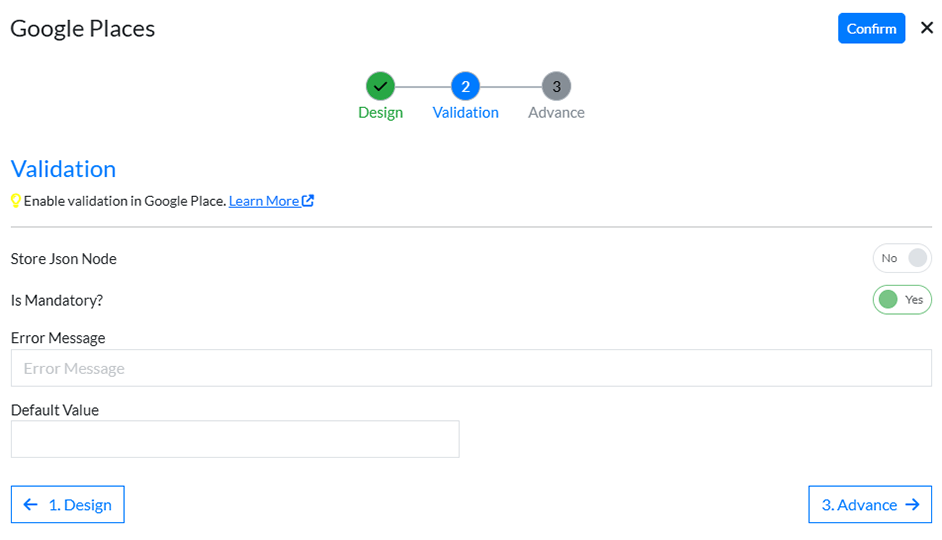Viewport: 942px width, 540px height.
Task: Go back with the 1. Design button
Action: (x=68, y=505)
